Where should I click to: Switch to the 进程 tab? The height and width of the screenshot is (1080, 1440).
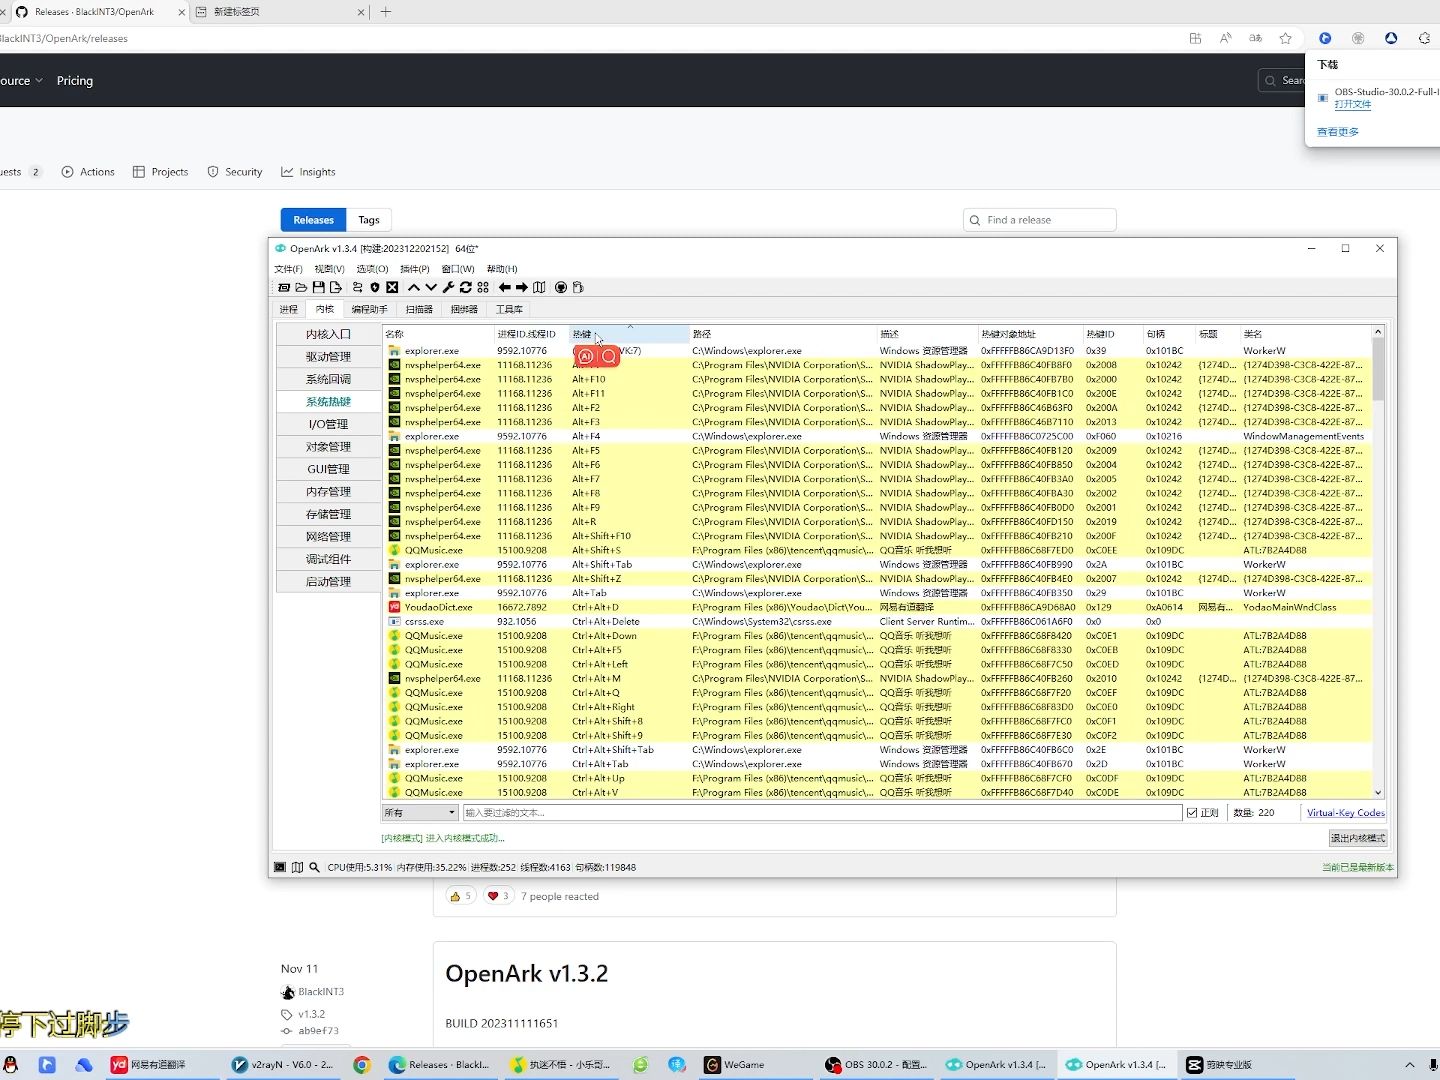tap(289, 309)
